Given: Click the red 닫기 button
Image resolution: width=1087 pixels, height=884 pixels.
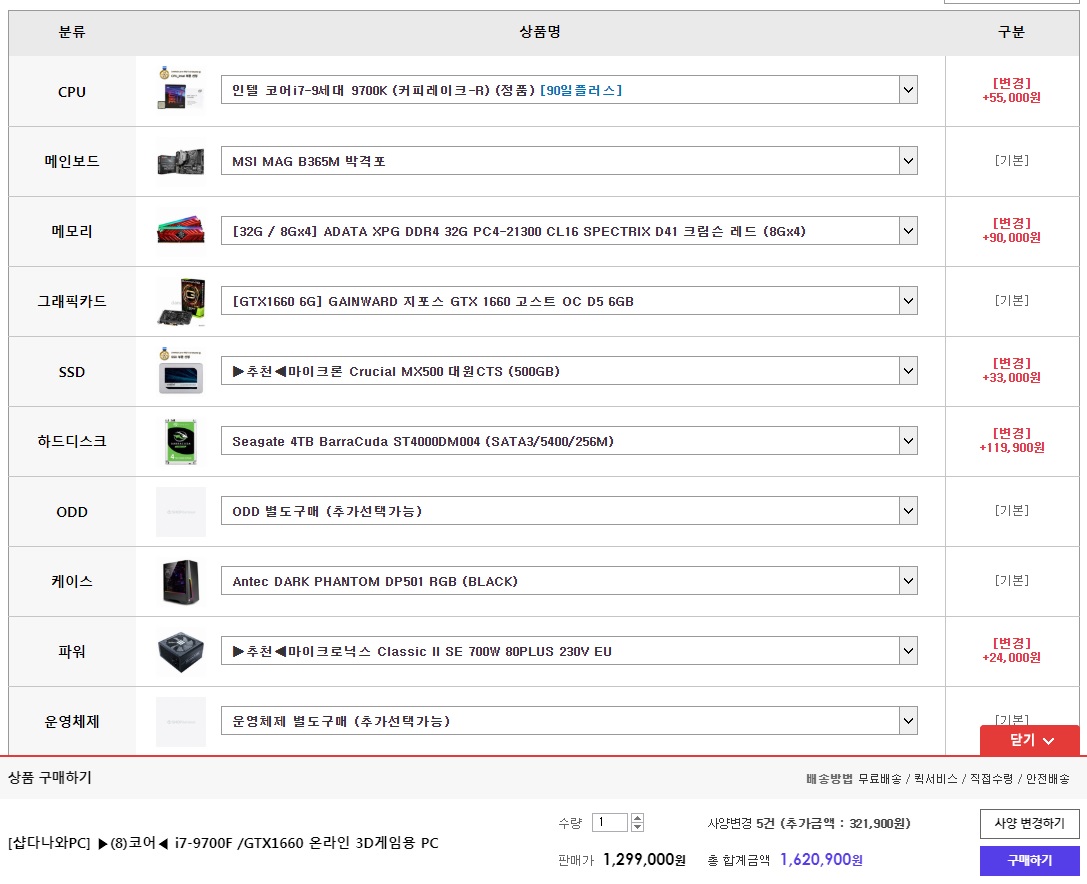Looking at the screenshot, I should [1029, 740].
